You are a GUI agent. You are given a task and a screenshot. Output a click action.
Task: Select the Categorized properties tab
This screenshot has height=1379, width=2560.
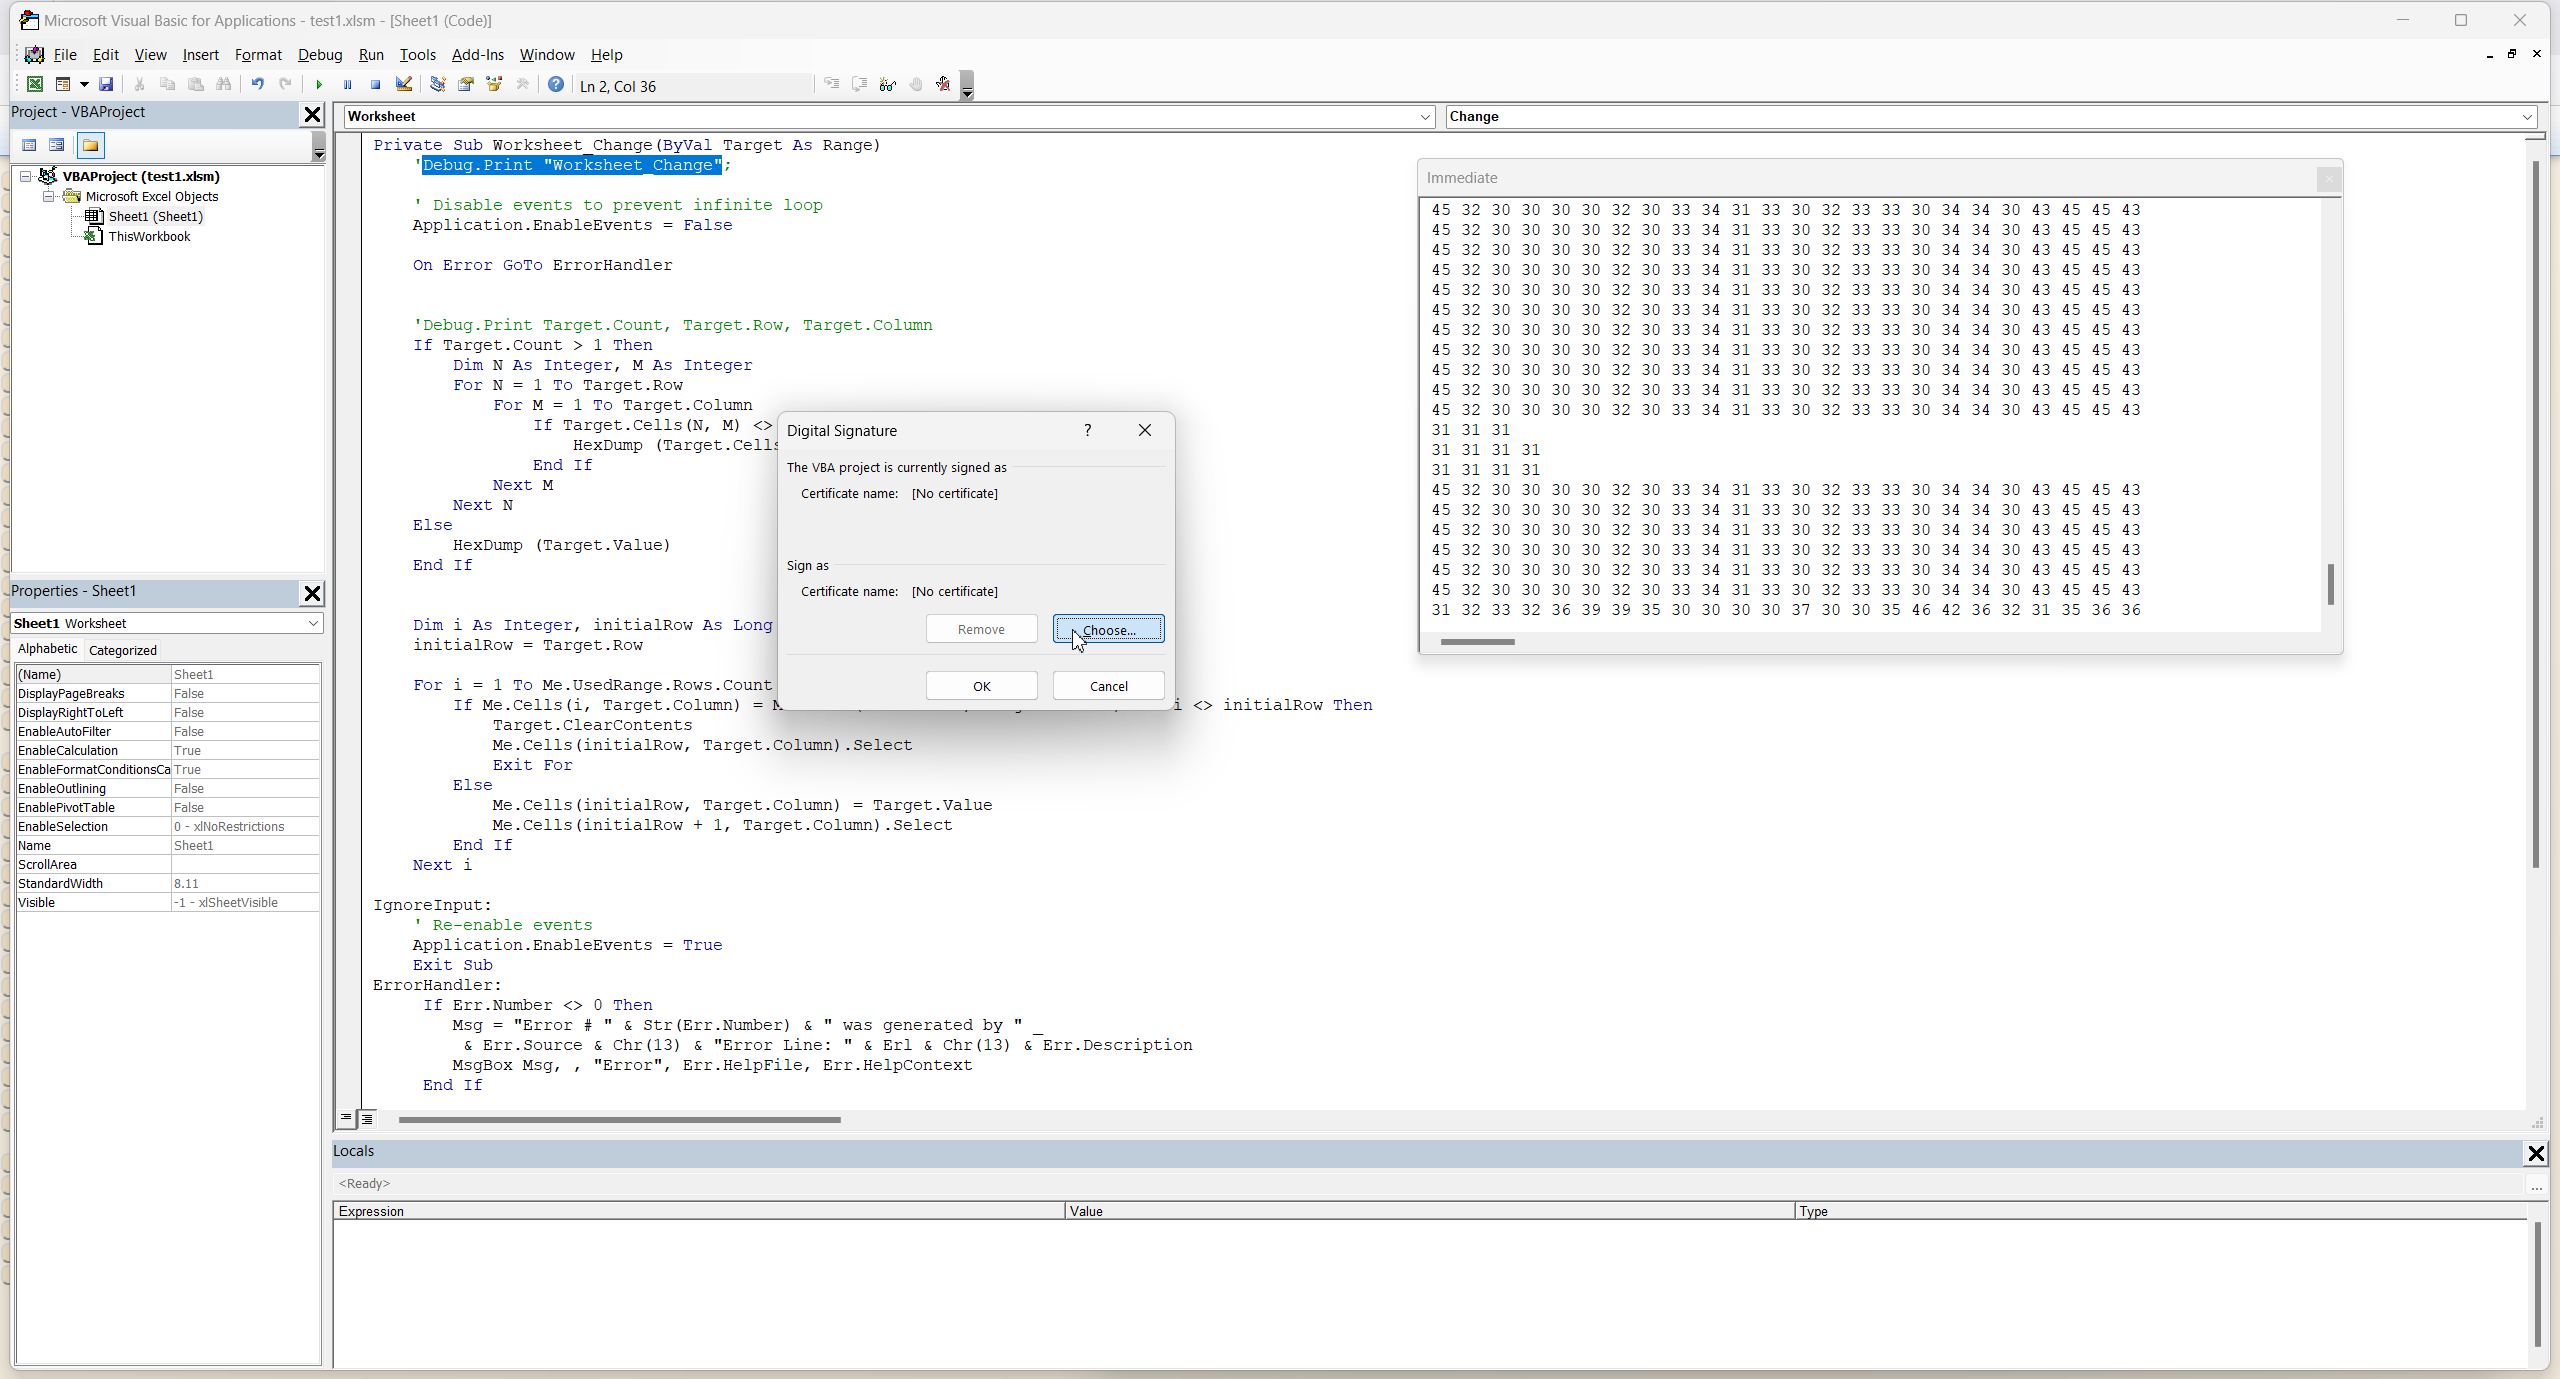point(123,650)
